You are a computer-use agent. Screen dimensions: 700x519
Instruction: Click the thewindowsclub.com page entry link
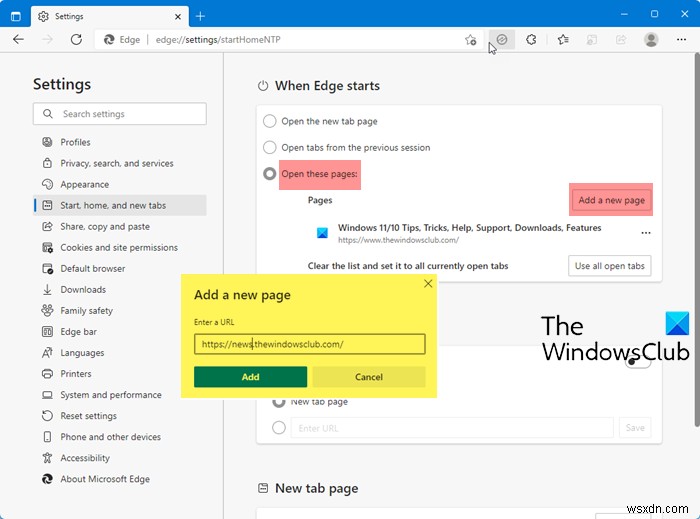pyautogui.click(x=398, y=240)
